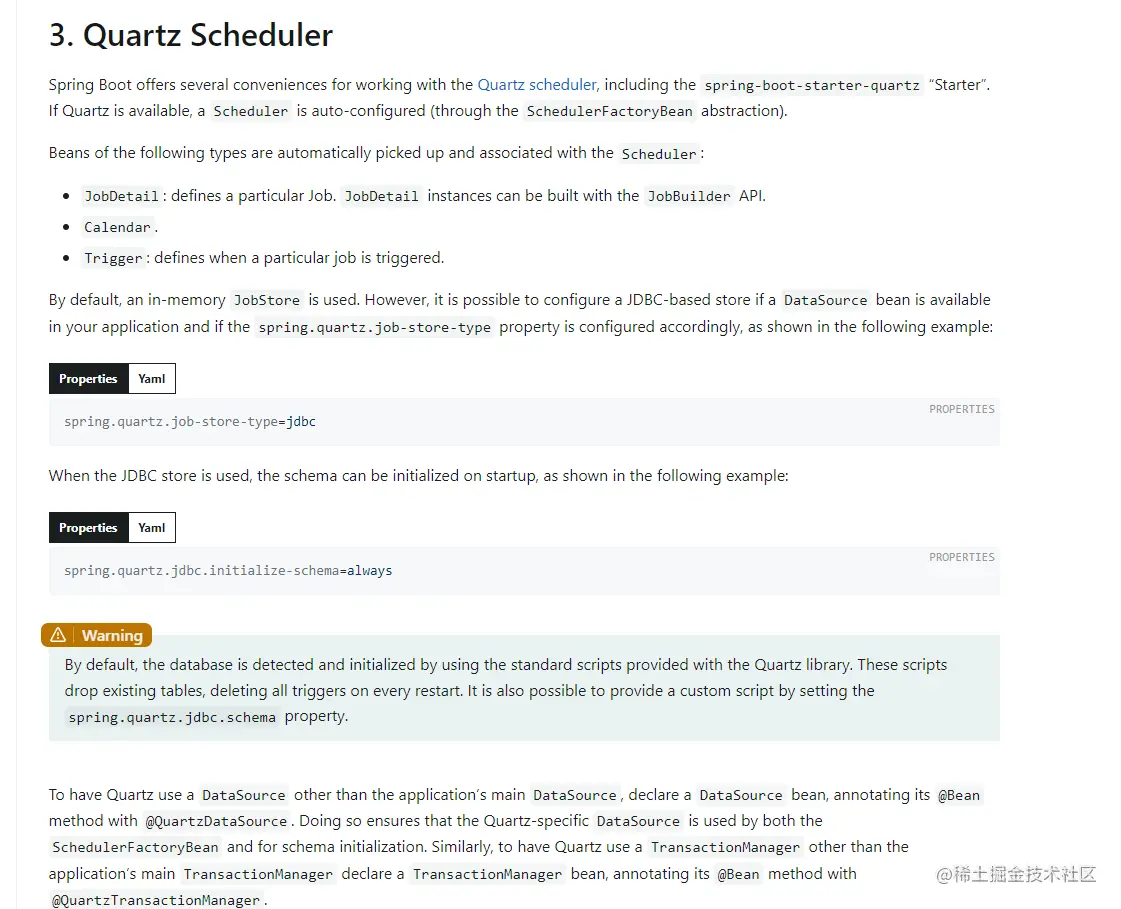Switch to the Yaml tab in first code example

pos(151,378)
